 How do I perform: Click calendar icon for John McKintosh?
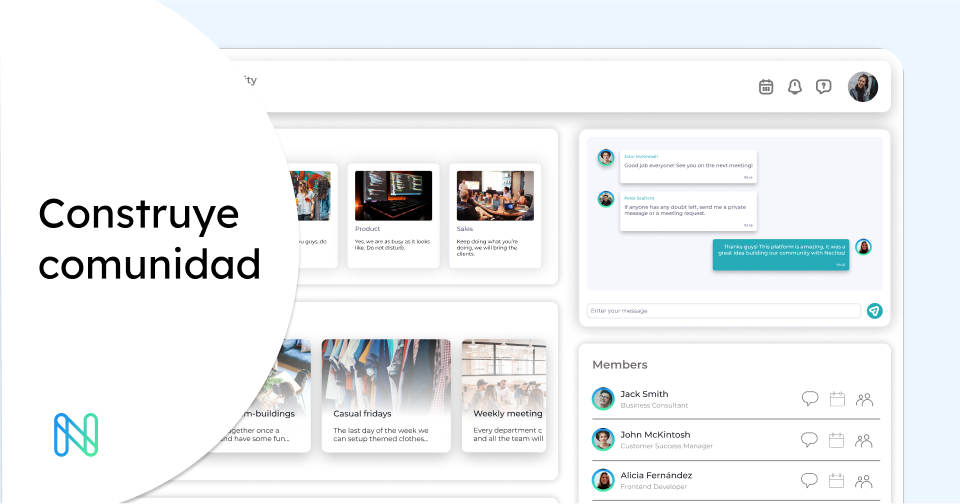pos(837,440)
